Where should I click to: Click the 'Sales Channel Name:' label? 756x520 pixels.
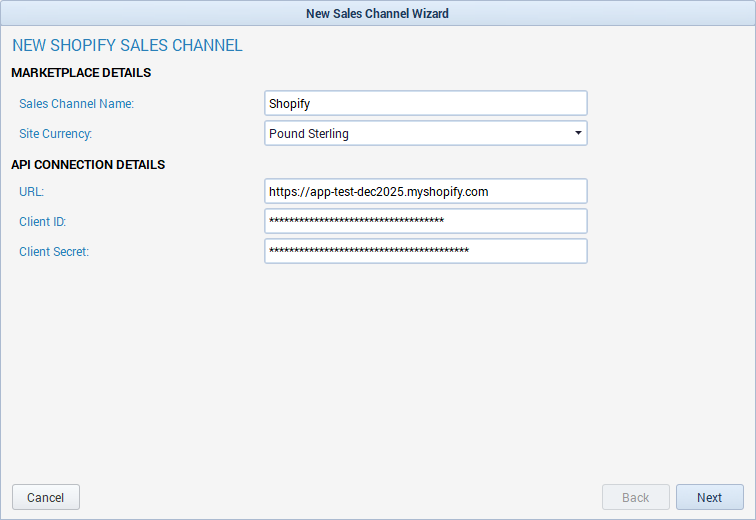tap(76, 104)
